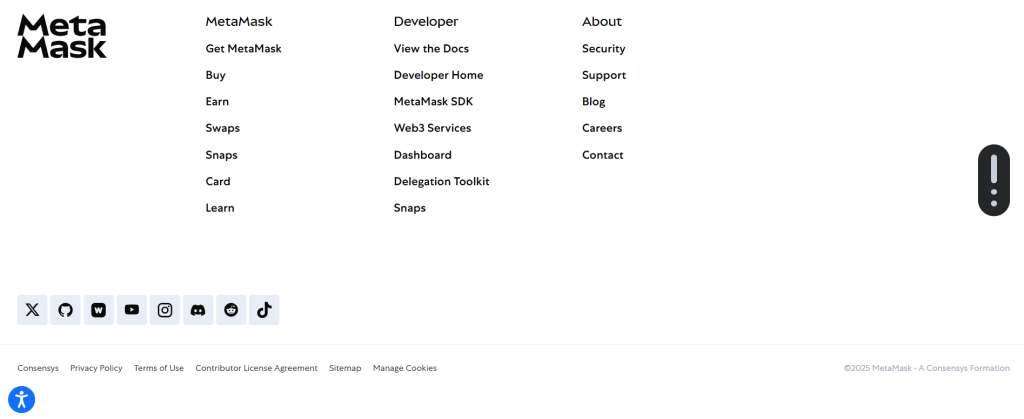Visit the Developer Home link
The image size is (1024, 419).
tap(439, 75)
